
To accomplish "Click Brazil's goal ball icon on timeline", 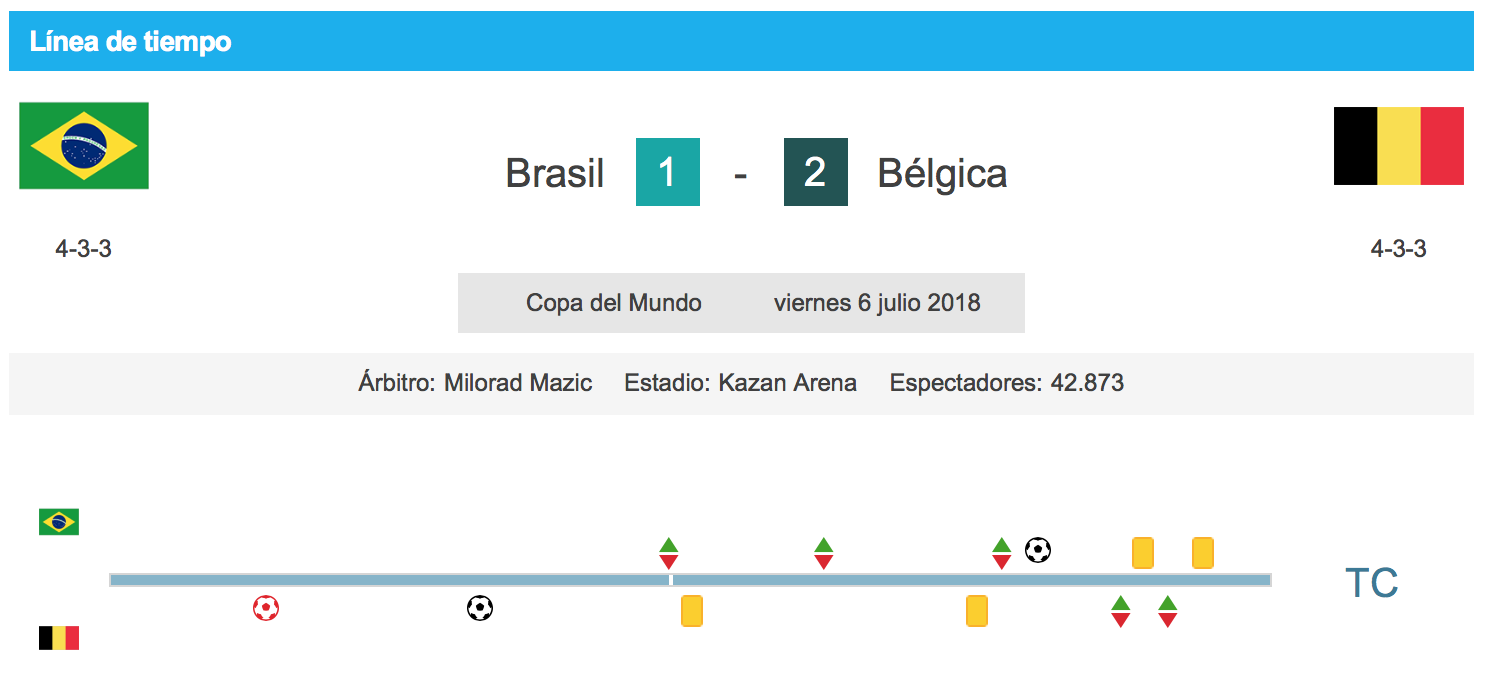I will [1038, 550].
